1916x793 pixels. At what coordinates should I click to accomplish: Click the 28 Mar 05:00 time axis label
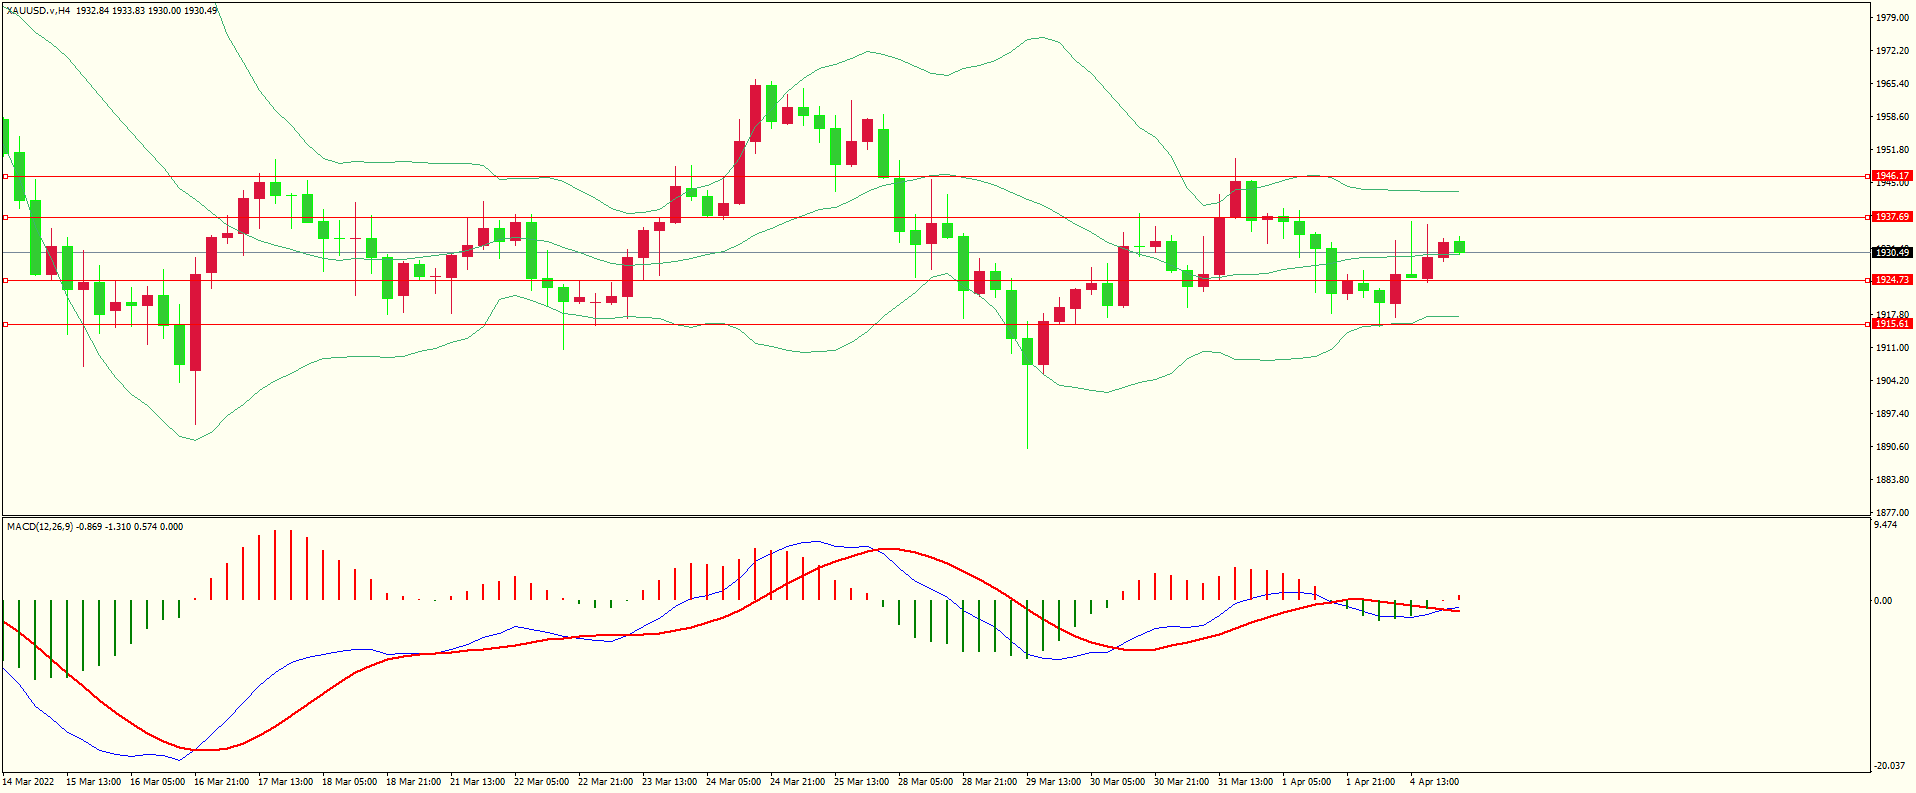coord(925,782)
